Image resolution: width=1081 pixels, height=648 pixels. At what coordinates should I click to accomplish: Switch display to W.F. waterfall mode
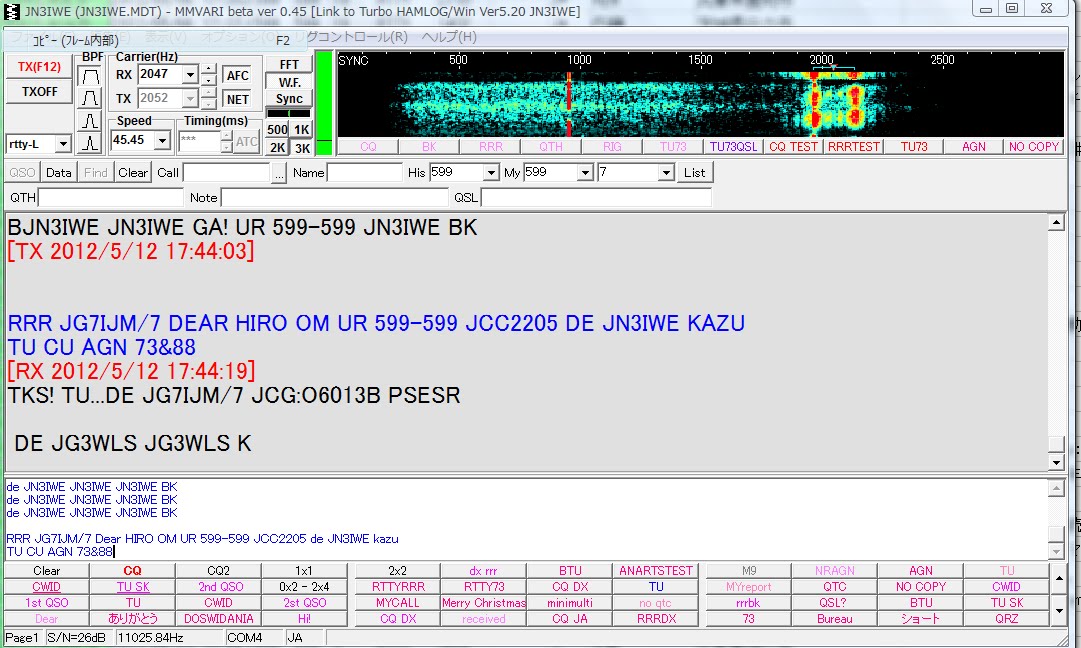289,82
